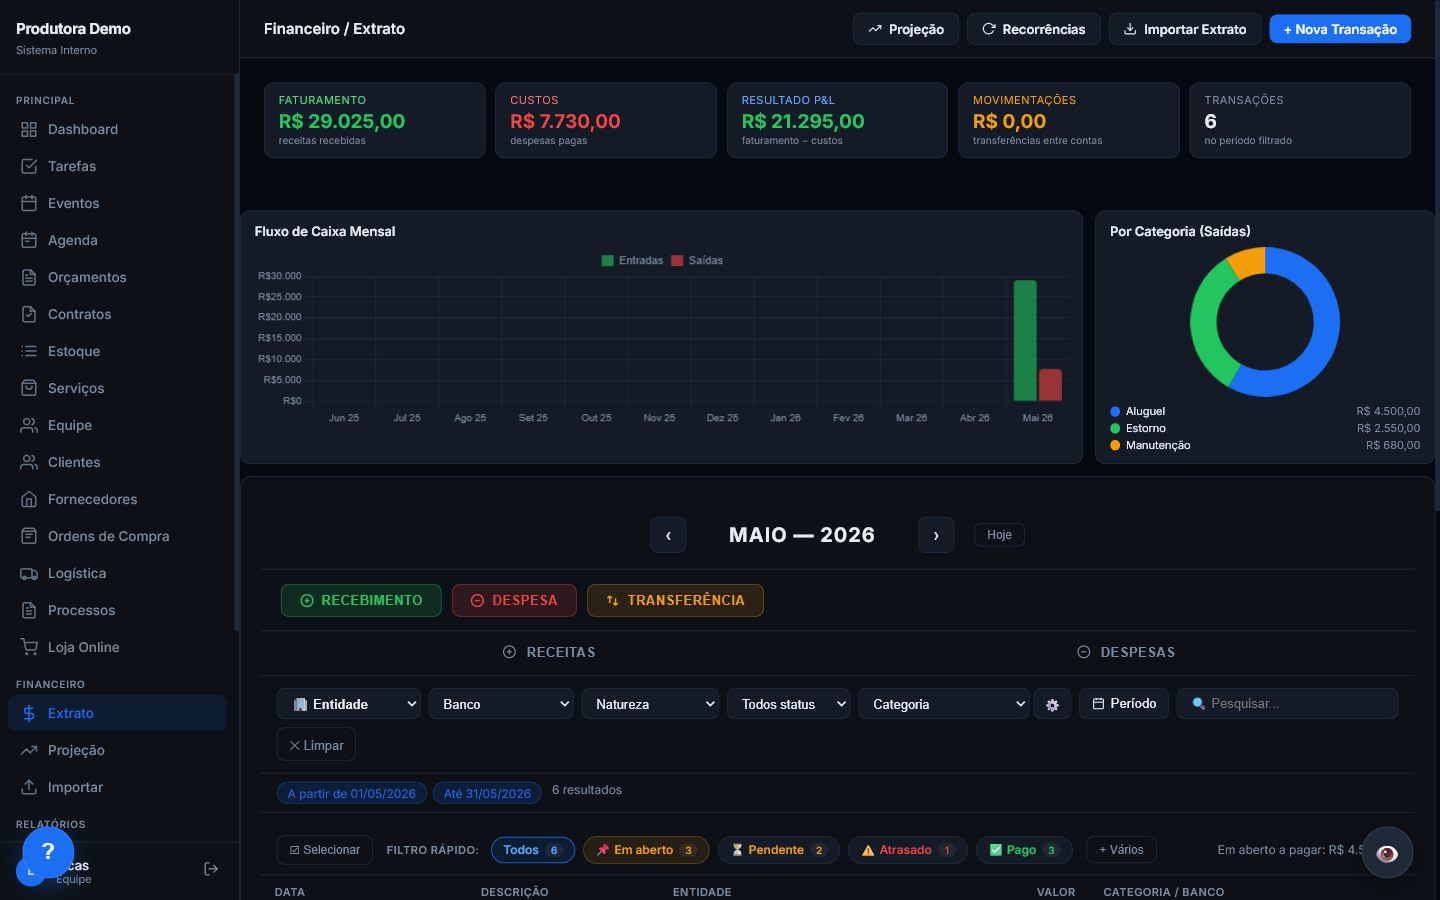The height and width of the screenshot is (900, 1440).
Task: Open sidebar Projeção trend icon
Action: (29, 750)
